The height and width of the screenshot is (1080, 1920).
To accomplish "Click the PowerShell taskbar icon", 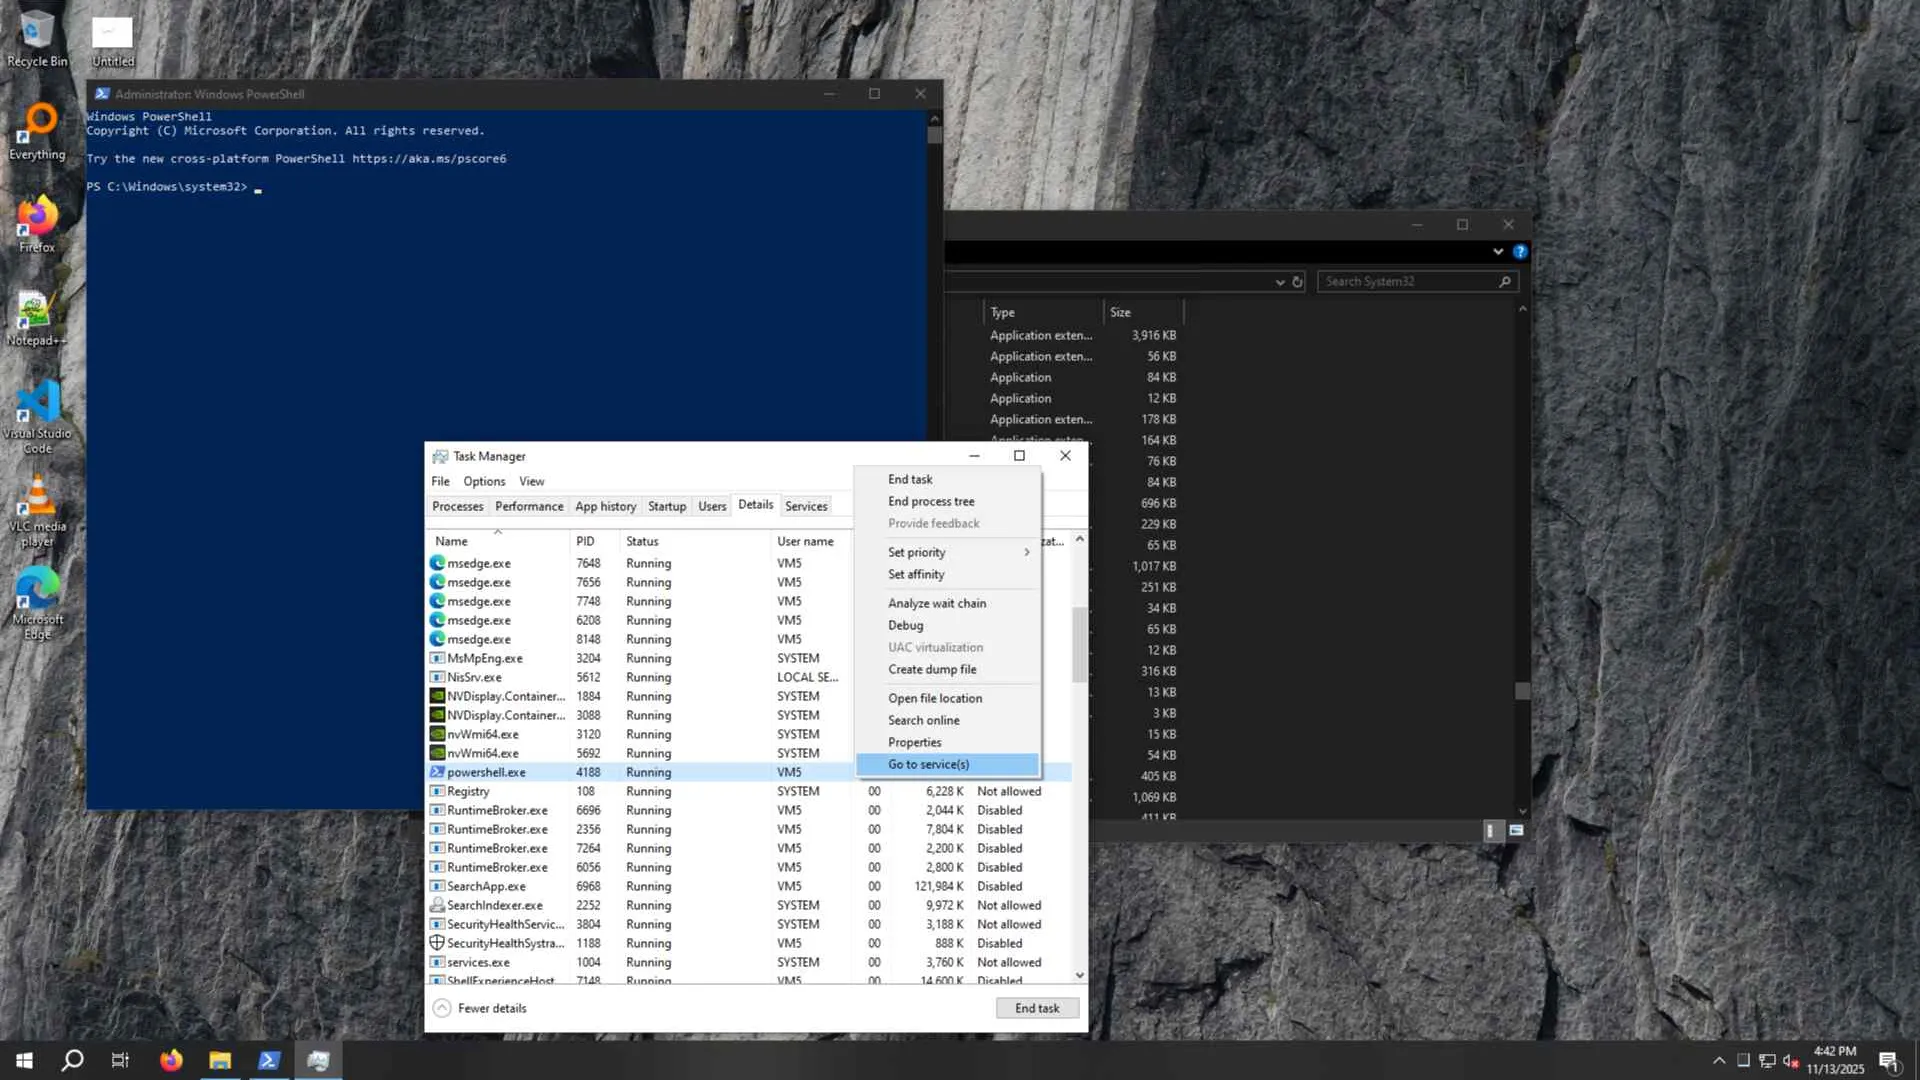I will pos(269,1061).
